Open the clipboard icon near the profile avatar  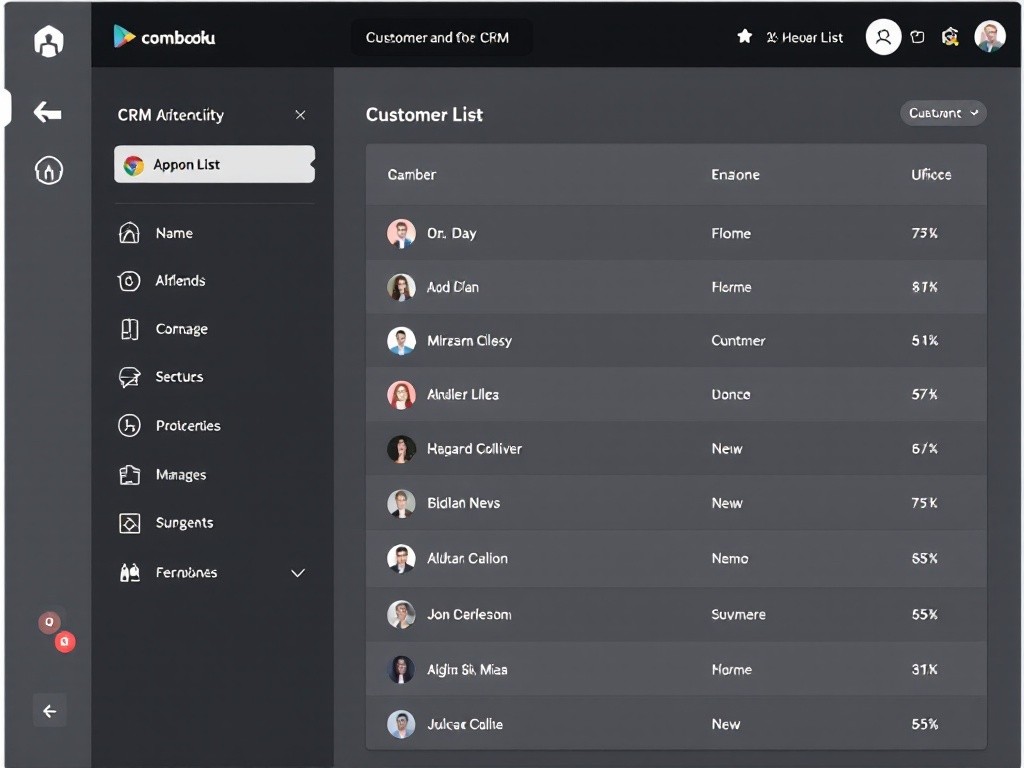click(x=918, y=36)
